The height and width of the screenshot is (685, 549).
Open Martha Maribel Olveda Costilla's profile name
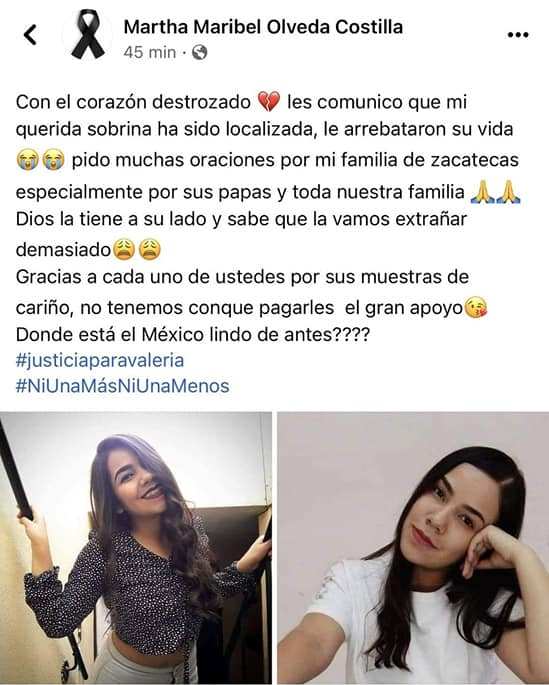click(x=263, y=27)
